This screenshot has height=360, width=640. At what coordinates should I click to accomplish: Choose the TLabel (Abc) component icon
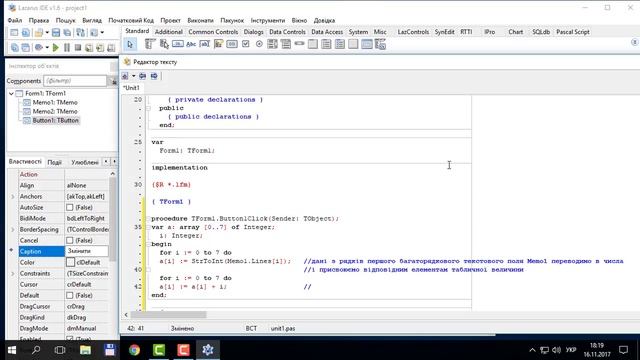[x=191, y=44]
